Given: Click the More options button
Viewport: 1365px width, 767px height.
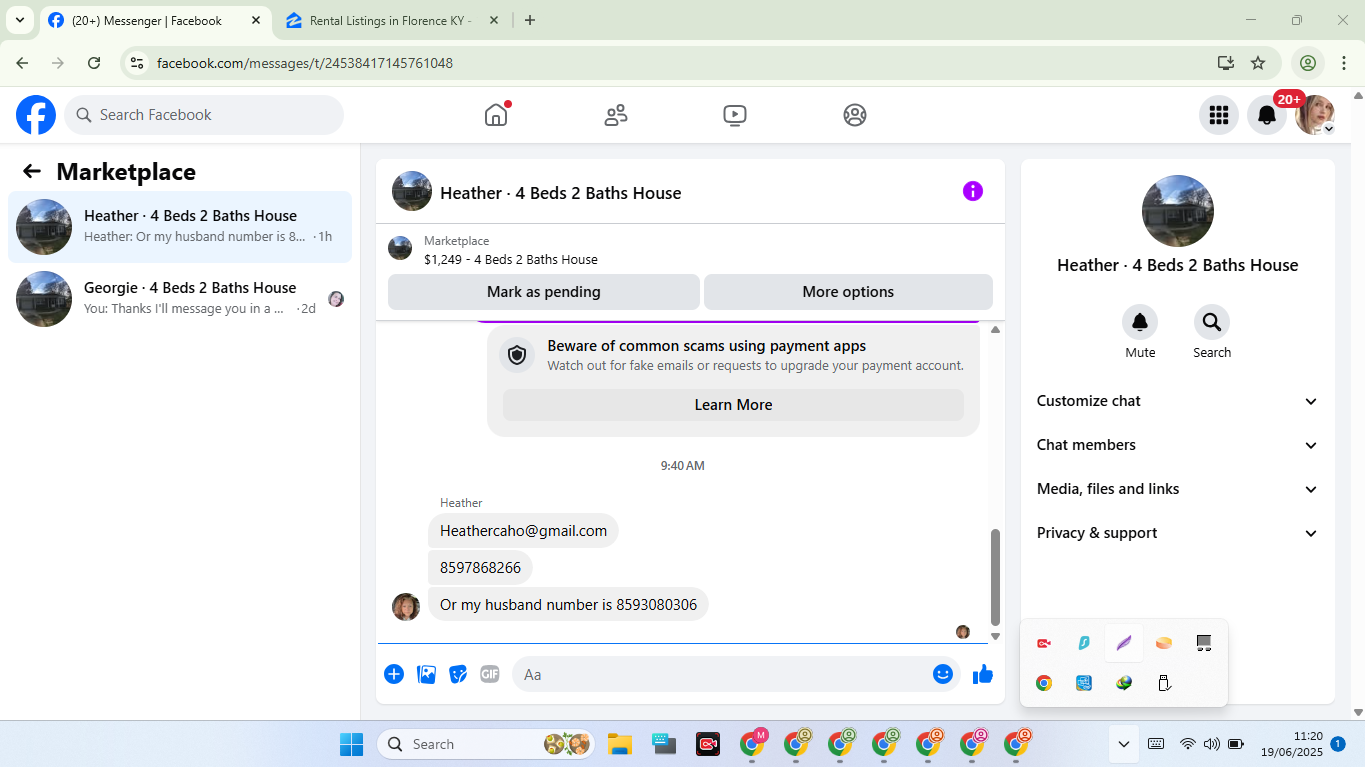Looking at the screenshot, I should [x=848, y=292].
